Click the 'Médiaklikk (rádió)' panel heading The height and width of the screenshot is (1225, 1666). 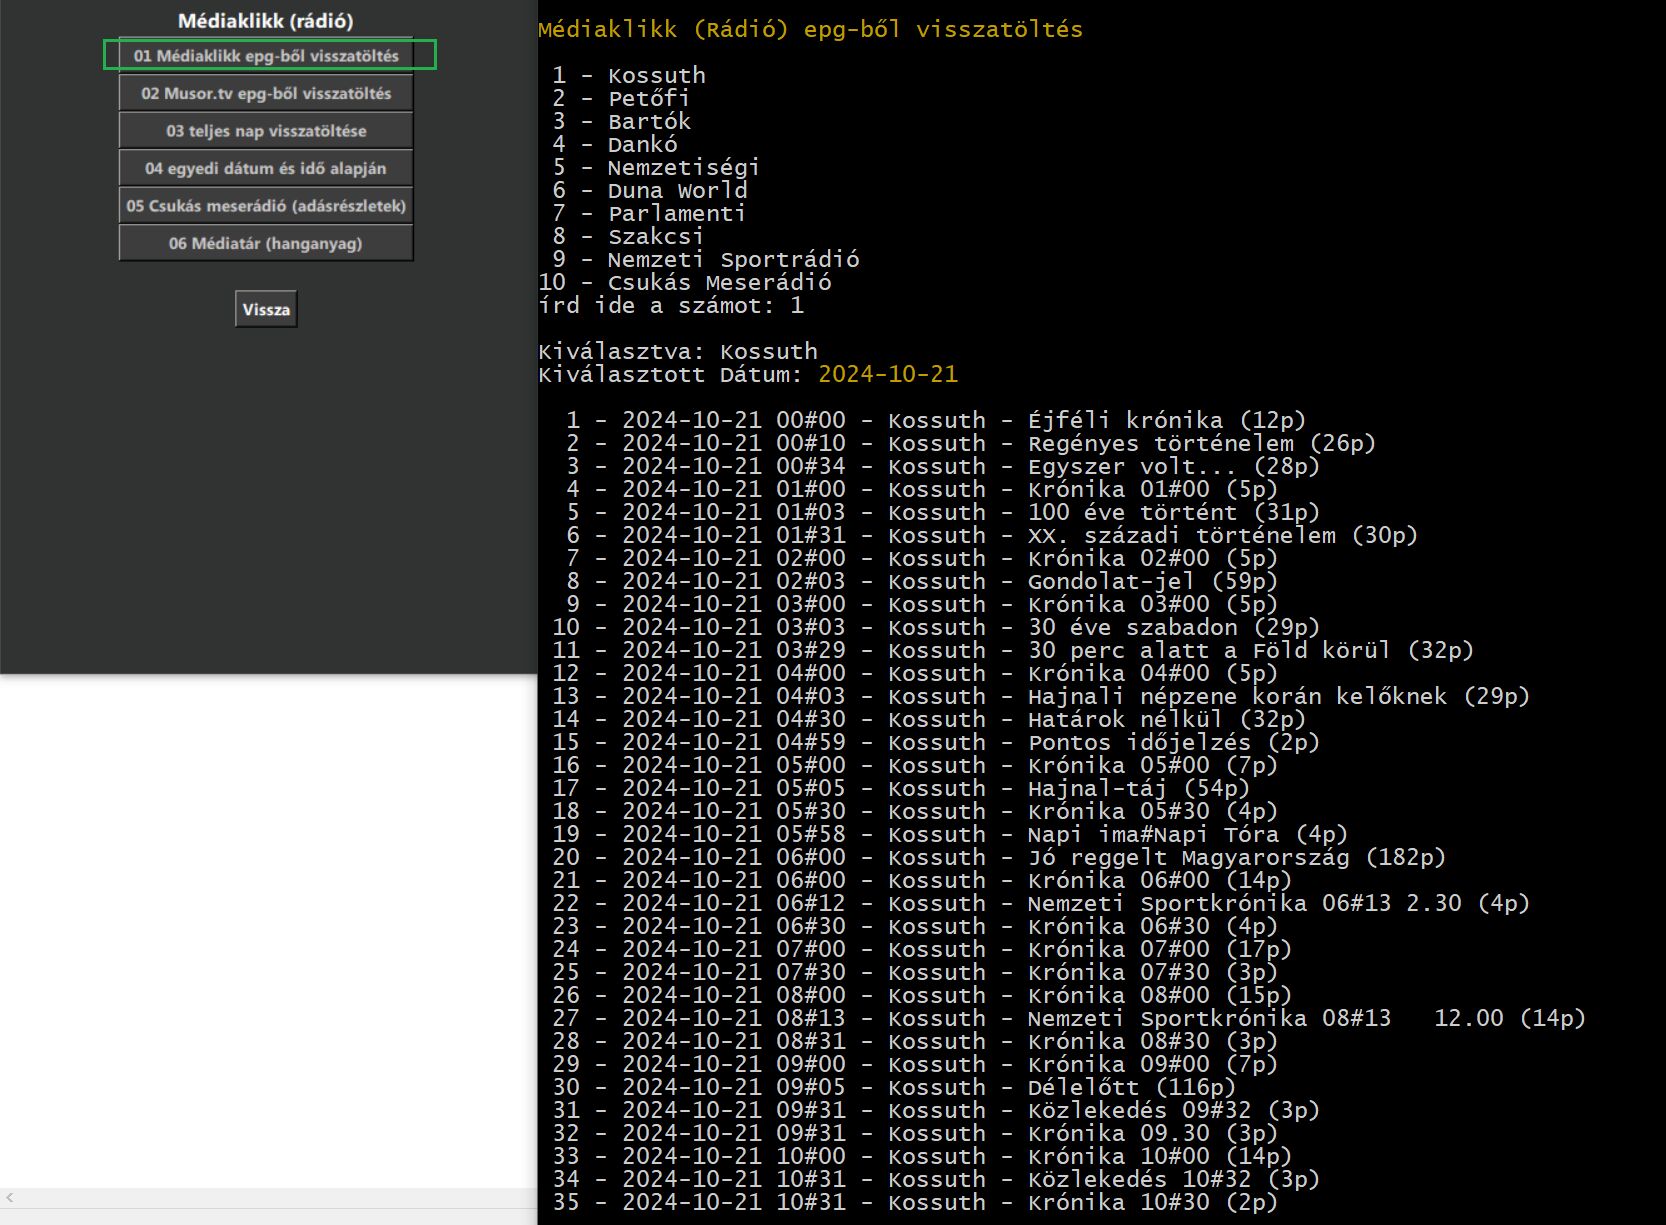pos(265,20)
